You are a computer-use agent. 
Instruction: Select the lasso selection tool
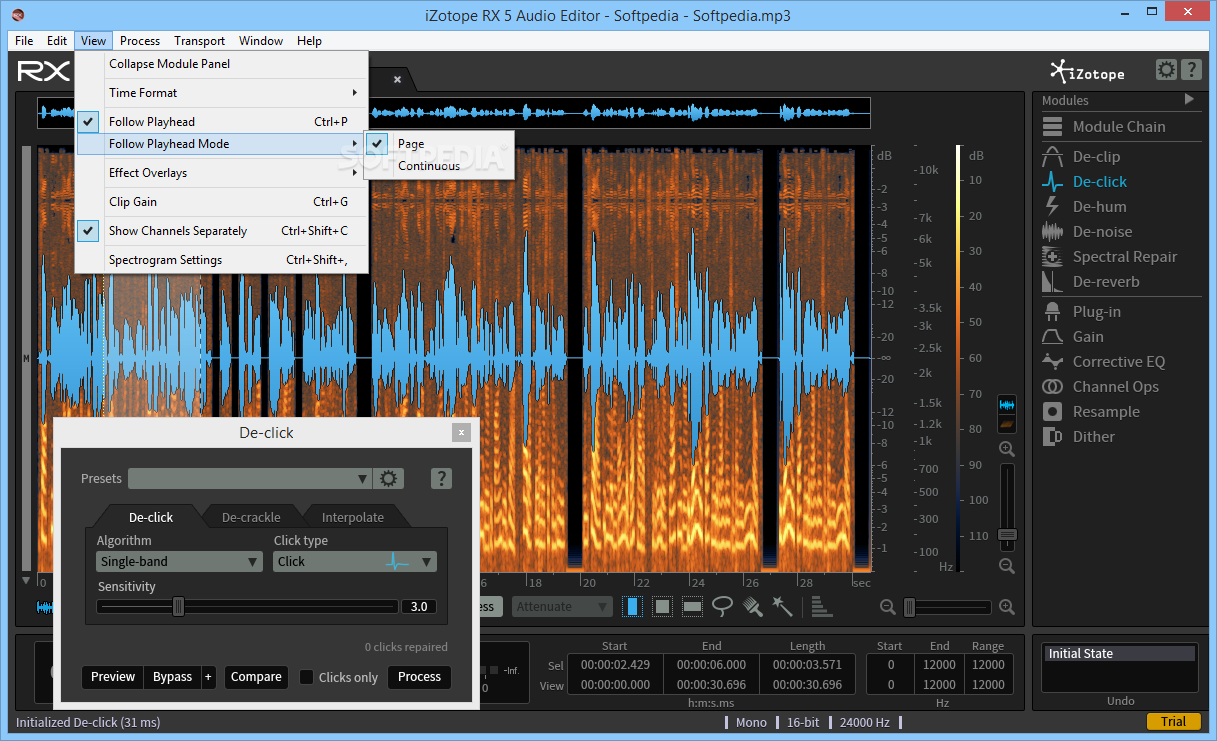722,607
